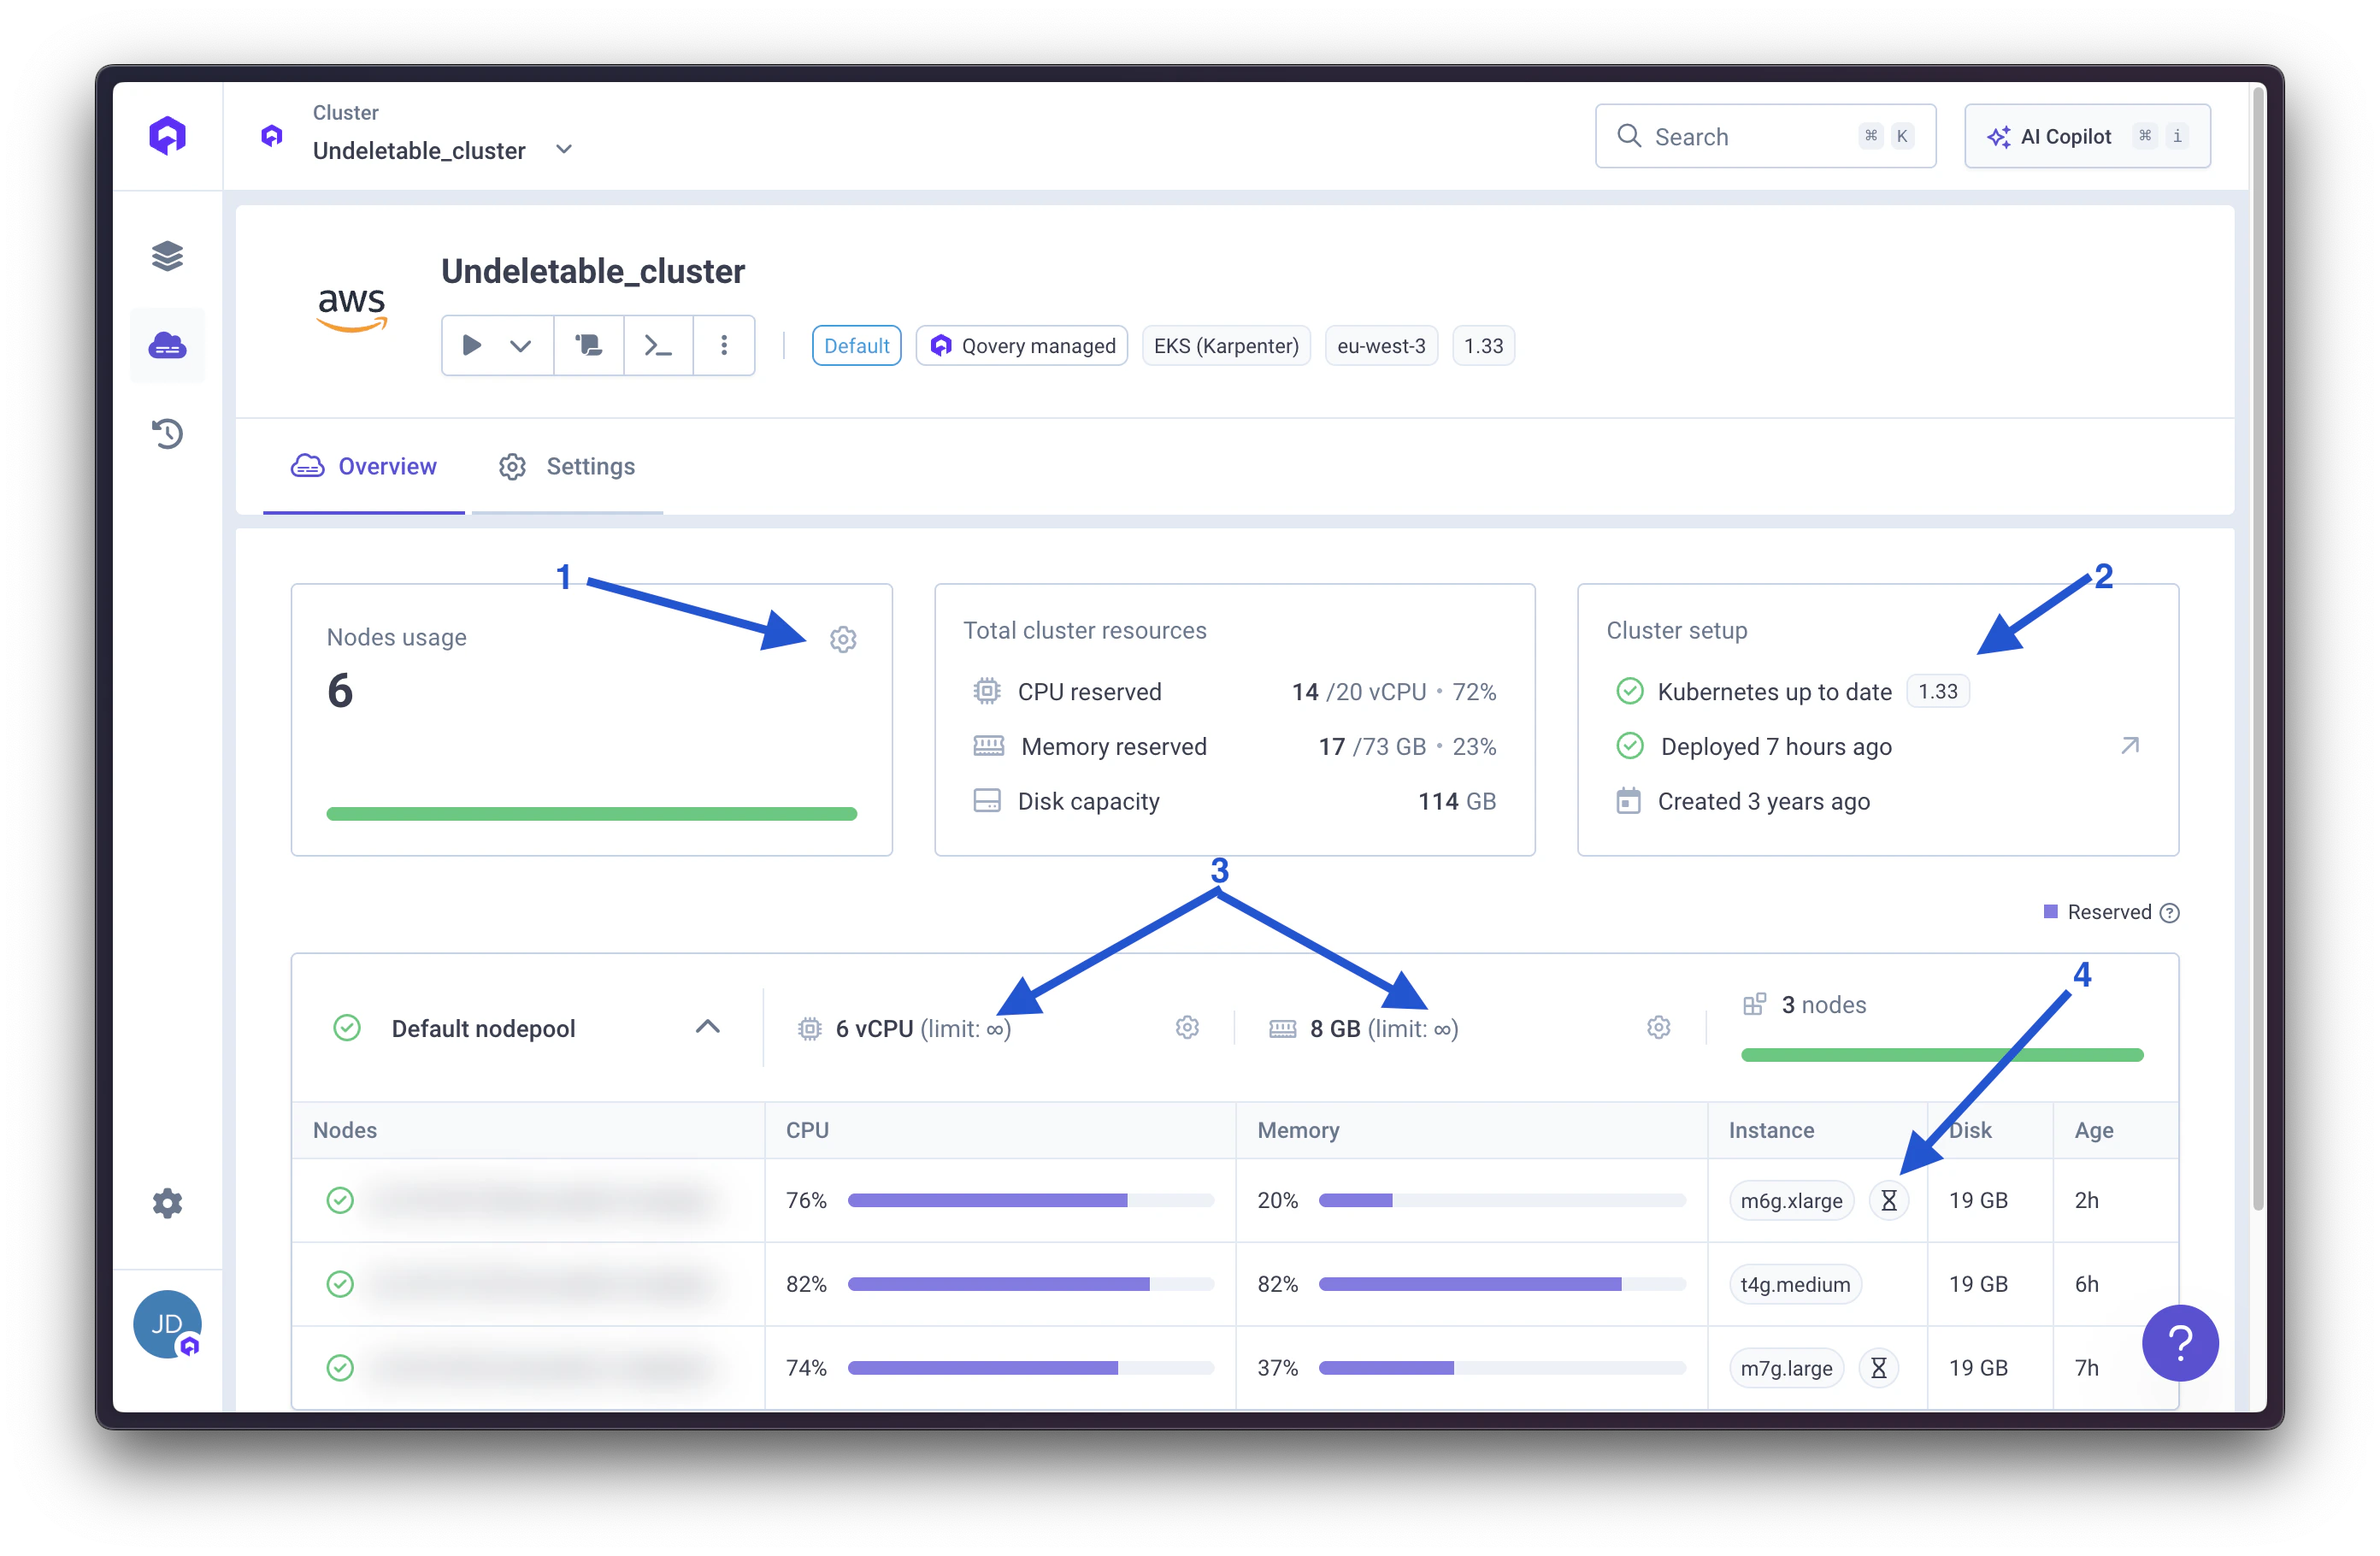The image size is (2380, 1556).
Task: Open vCPU limit settings gear
Action: 1187,1028
